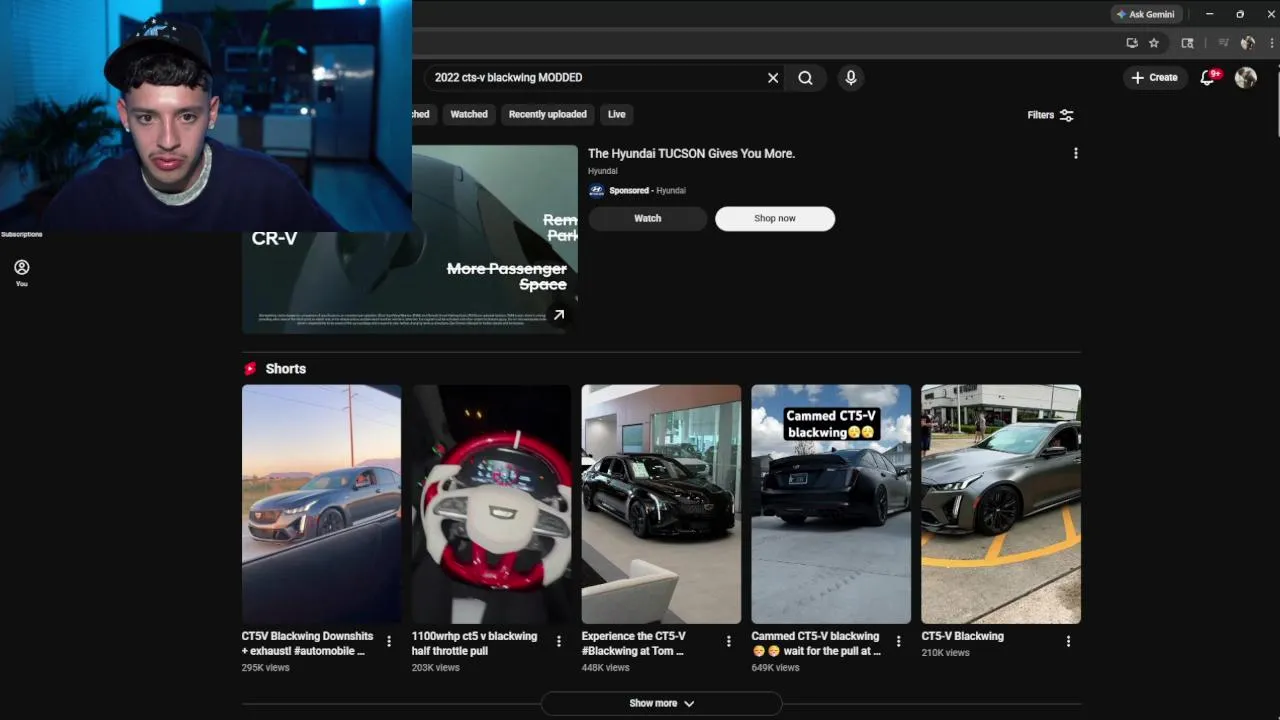The width and height of the screenshot is (1280, 720).
Task: Open the notifications bell
Action: pos(1208,78)
